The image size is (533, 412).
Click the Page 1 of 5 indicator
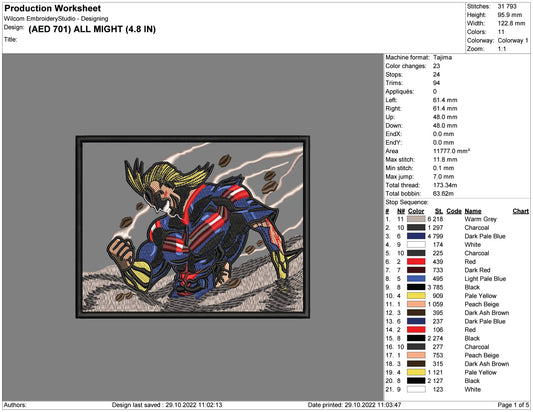point(513,405)
